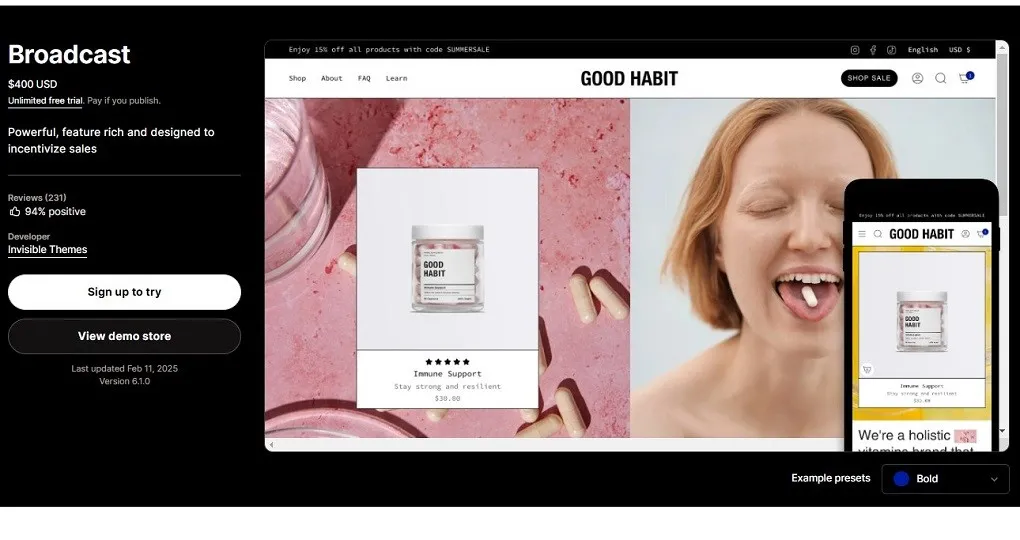
Task: Click the $30.00 product price
Action: click(x=448, y=398)
